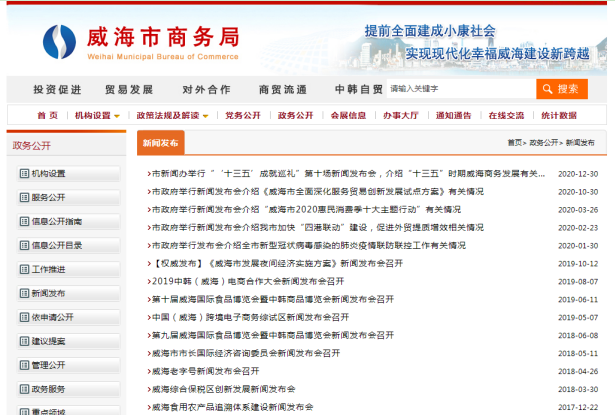Click the search keyword input field
The height and width of the screenshot is (415, 615).
tap(453, 89)
